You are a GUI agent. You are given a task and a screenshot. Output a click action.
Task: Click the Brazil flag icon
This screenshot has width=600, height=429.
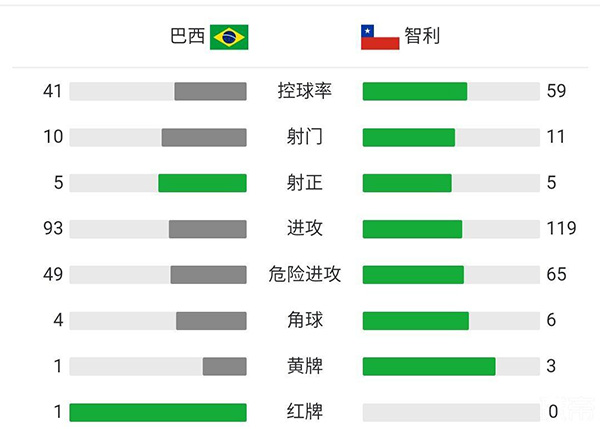tap(229, 37)
